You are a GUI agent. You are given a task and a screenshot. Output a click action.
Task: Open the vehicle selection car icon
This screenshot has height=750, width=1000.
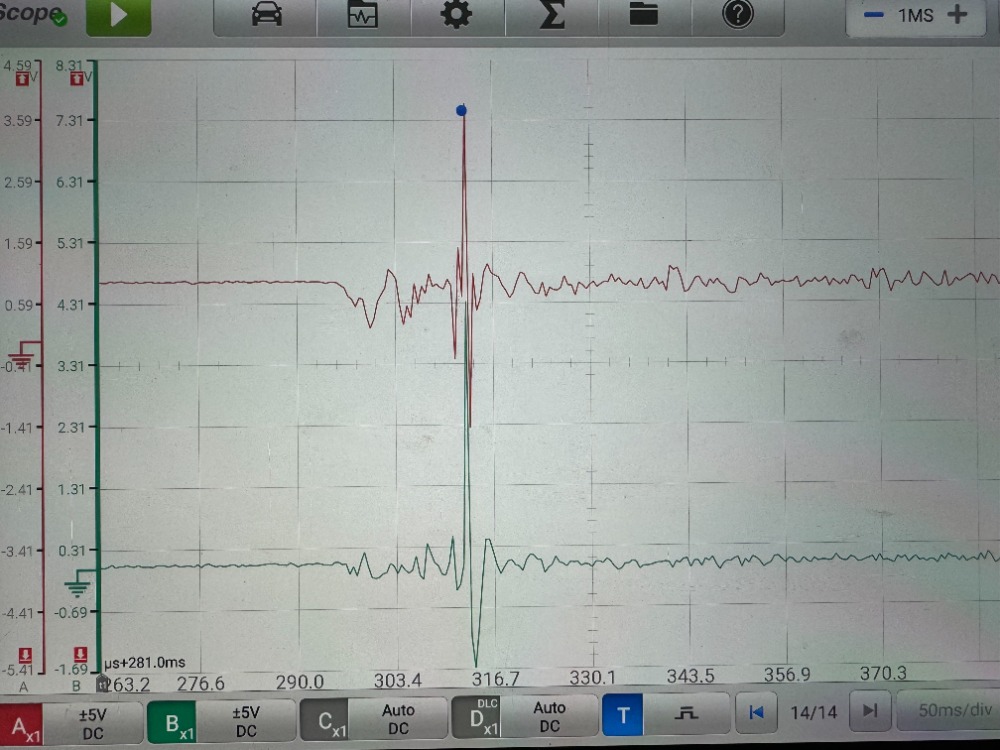pos(266,16)
